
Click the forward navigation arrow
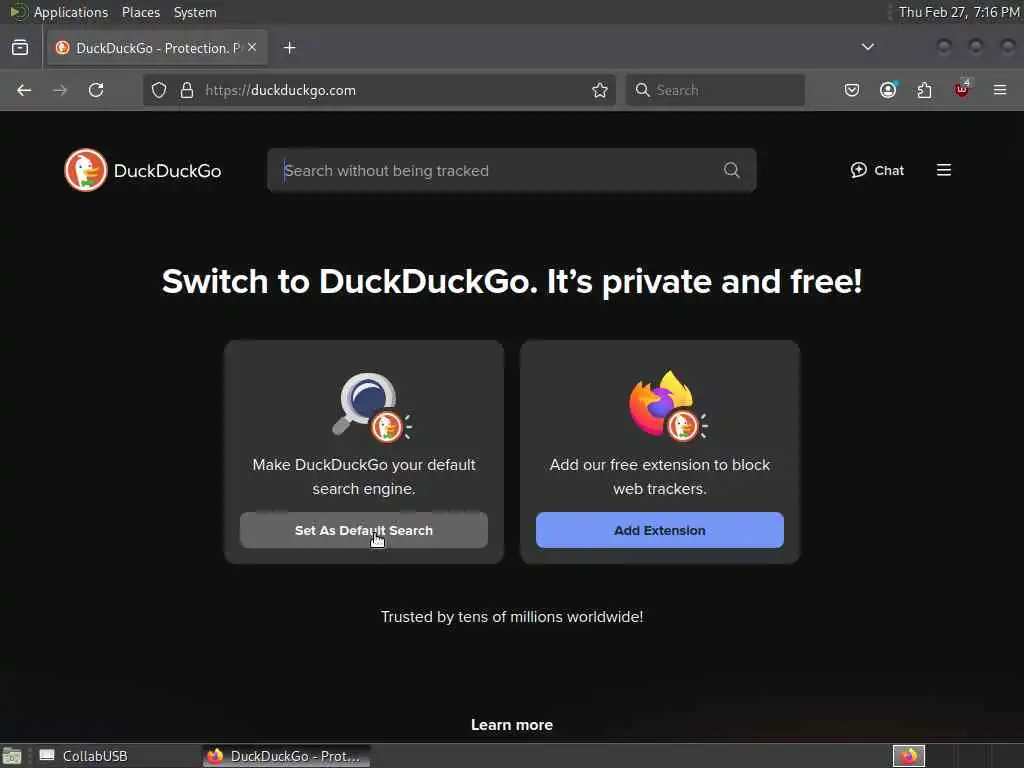(x=60, y=90)
